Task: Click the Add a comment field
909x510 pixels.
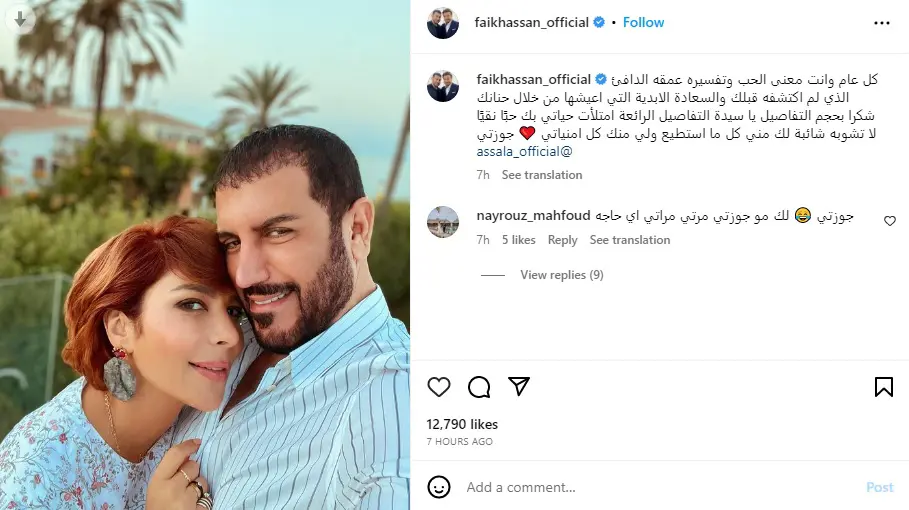Action: (661, 487)
